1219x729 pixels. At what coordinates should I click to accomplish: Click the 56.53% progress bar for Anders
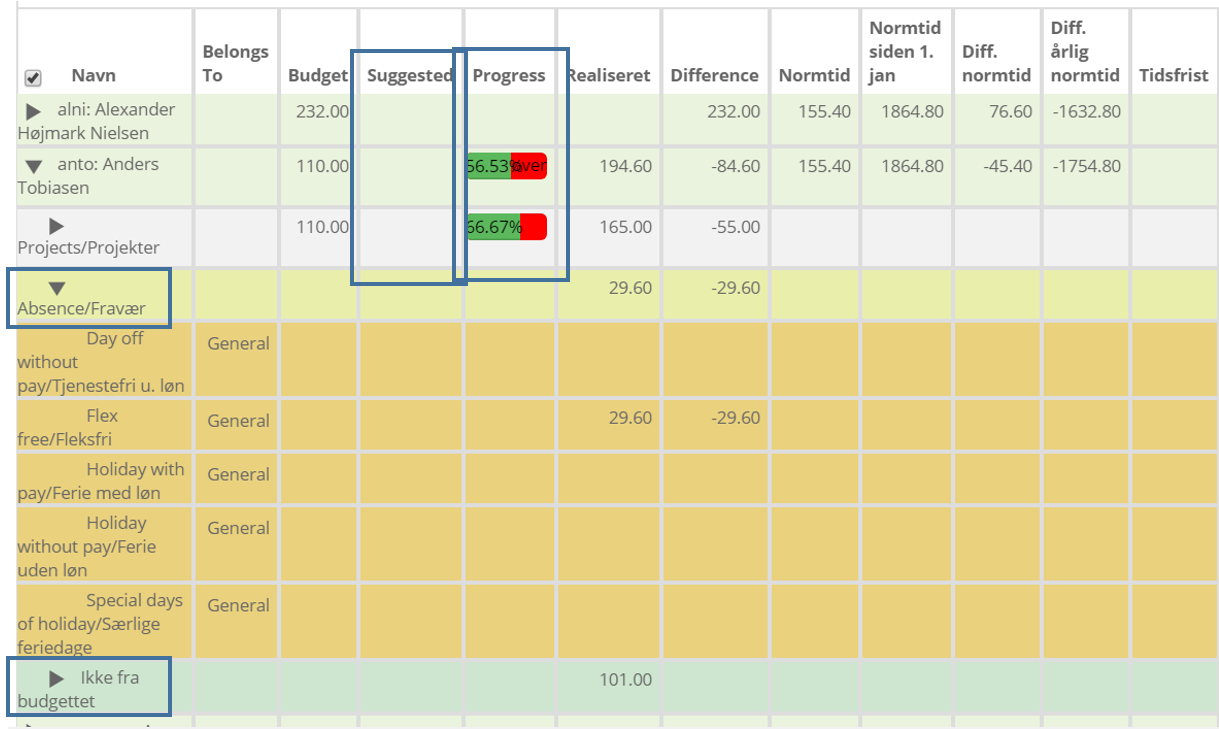(506, 166)
